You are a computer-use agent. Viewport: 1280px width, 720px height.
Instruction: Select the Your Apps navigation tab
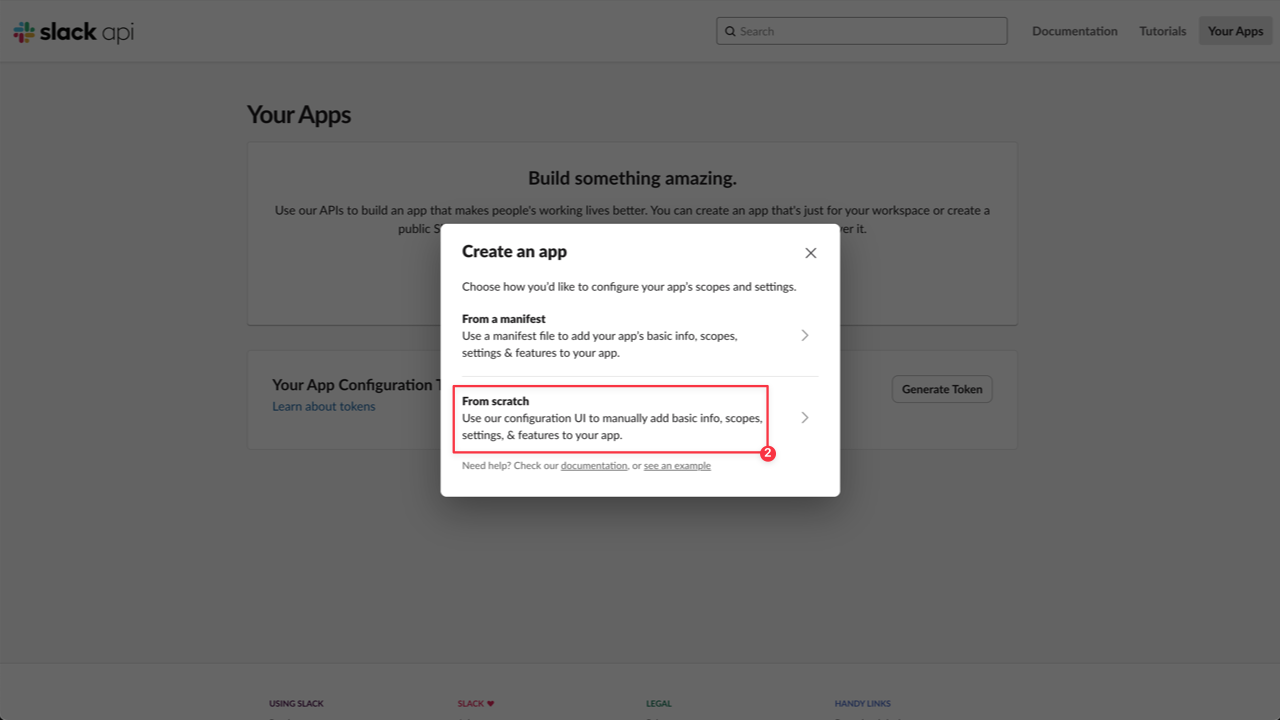1235,31
